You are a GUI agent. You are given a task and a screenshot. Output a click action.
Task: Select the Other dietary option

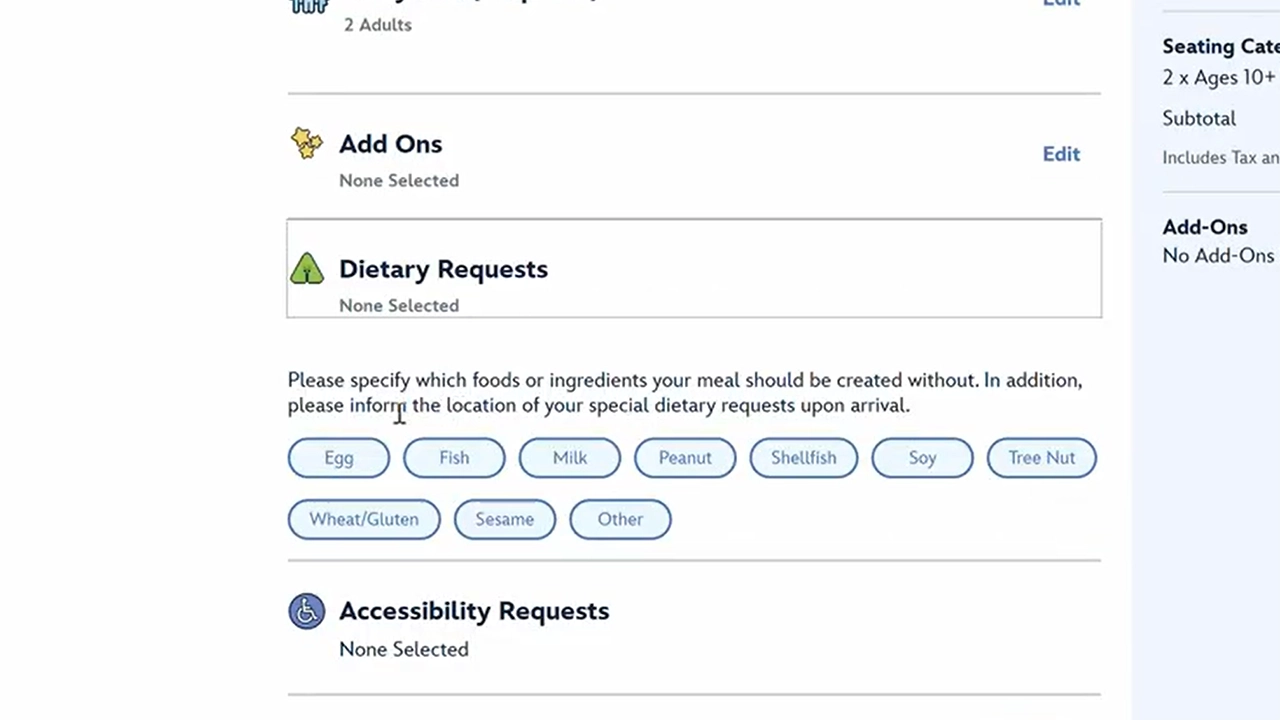[x=620, y=519]
